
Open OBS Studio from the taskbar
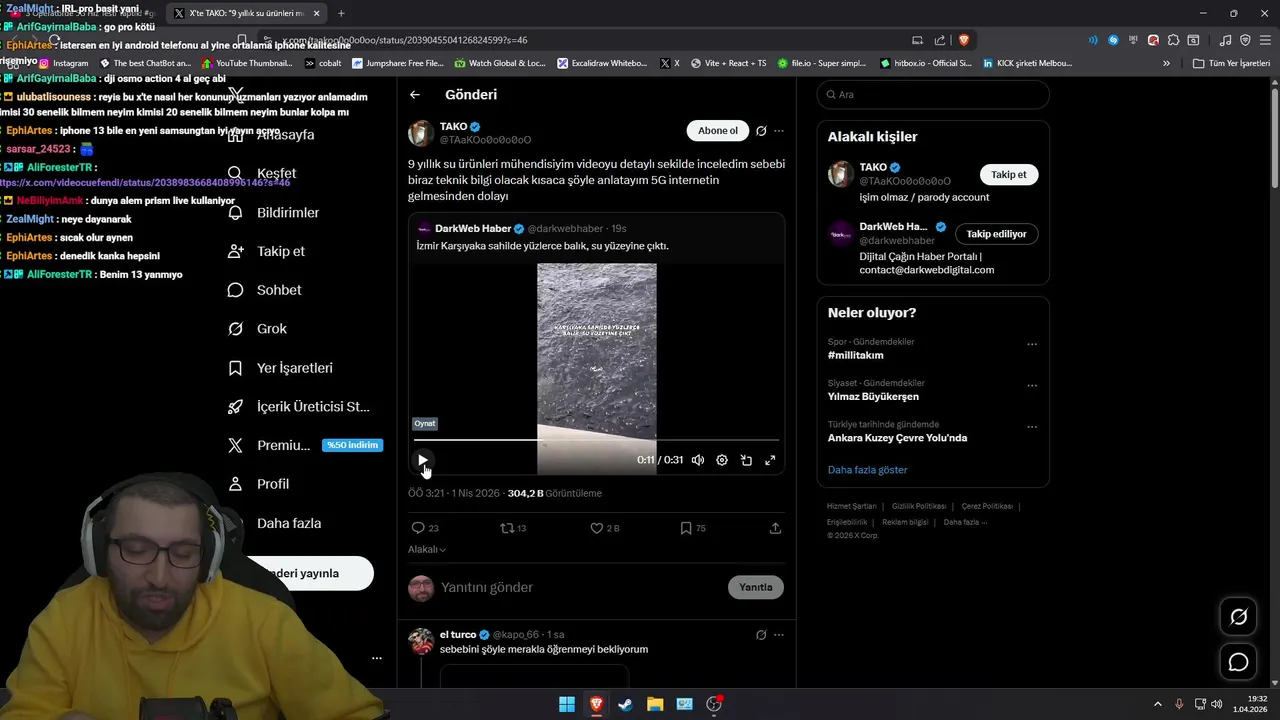(x=714, y=704)
